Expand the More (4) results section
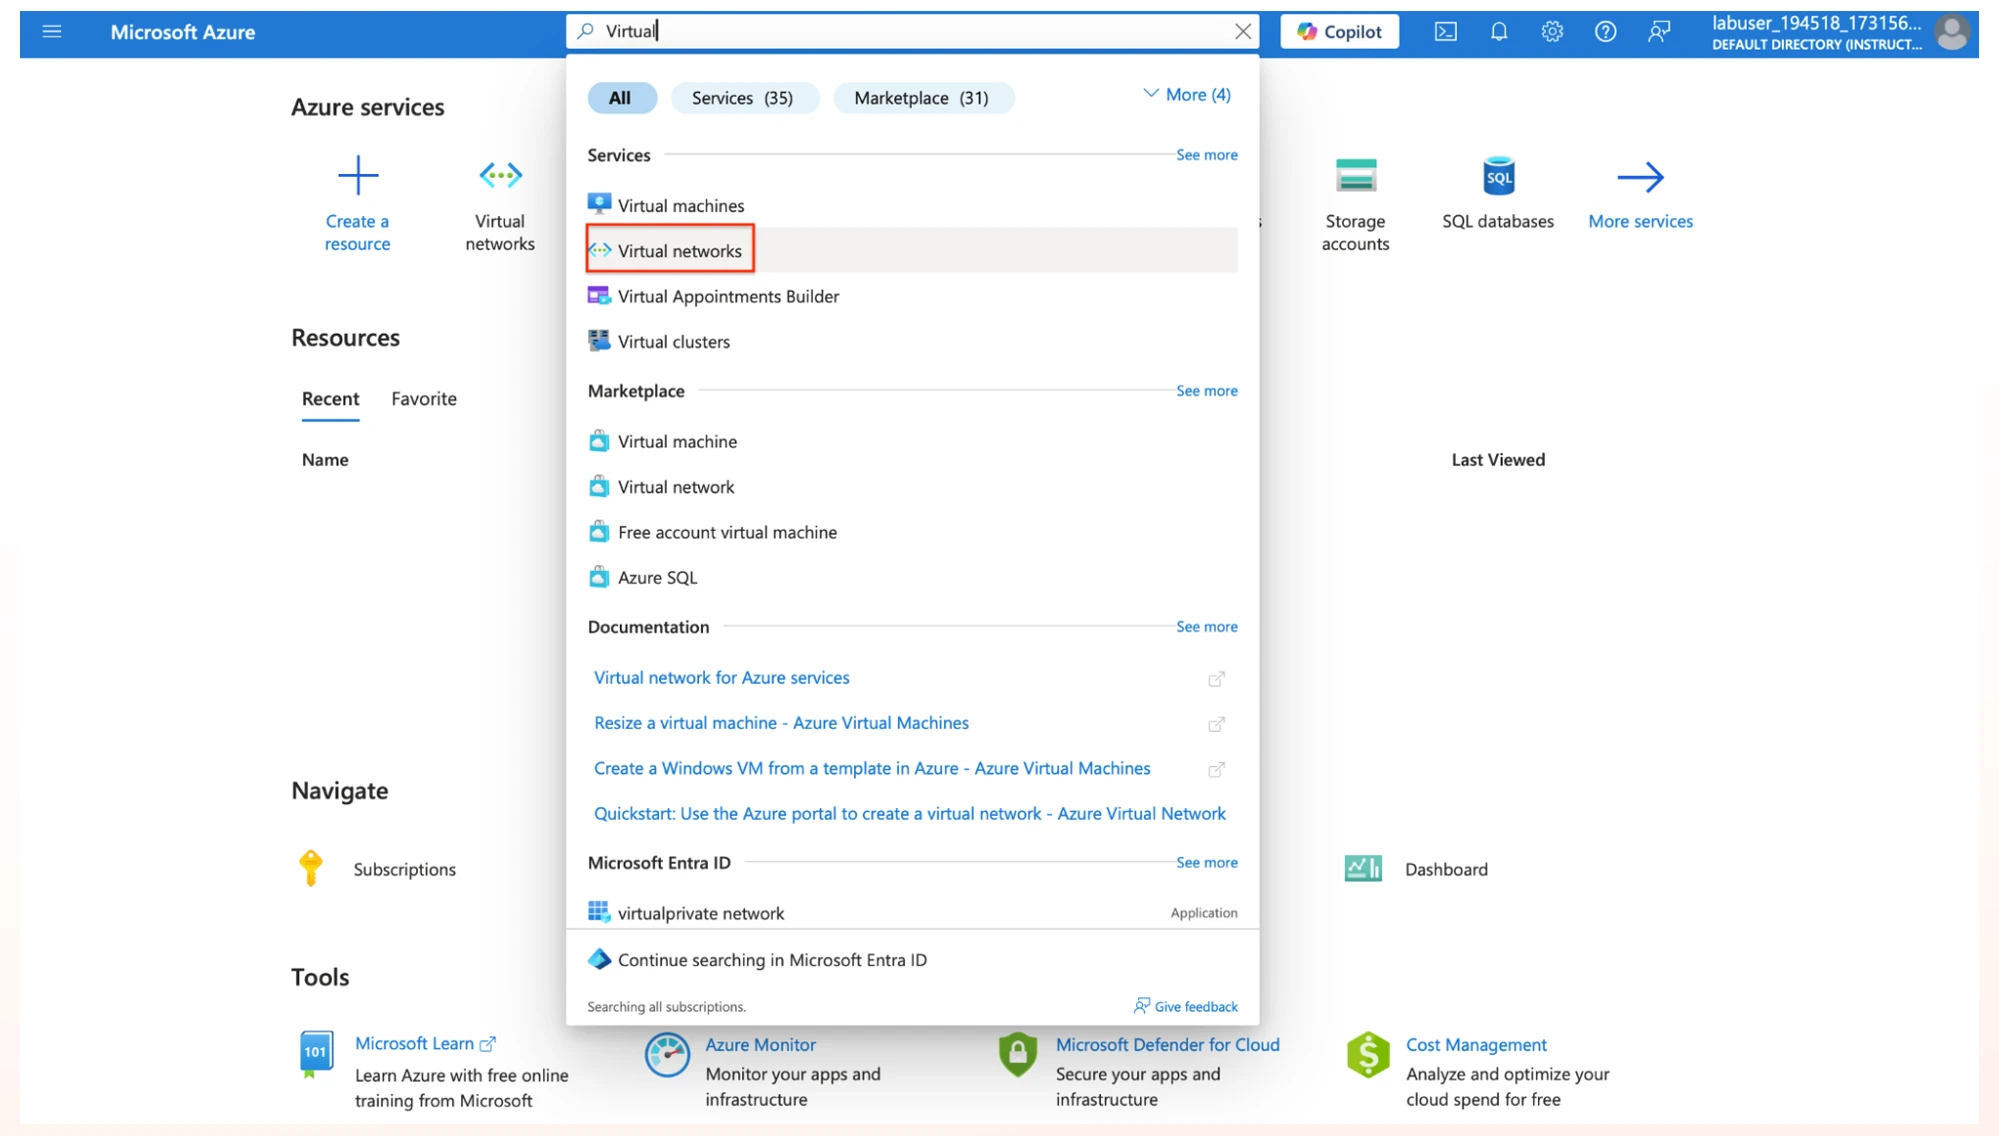1999x1136 pixels. [1186, 93]
